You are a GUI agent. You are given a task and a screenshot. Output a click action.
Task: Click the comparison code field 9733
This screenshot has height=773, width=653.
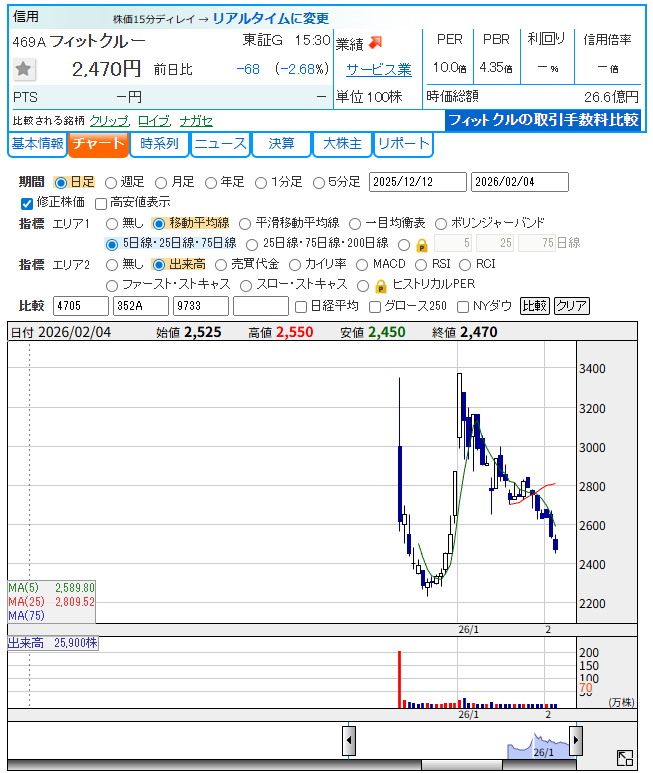pyautogui.click(x=201, y=306)
